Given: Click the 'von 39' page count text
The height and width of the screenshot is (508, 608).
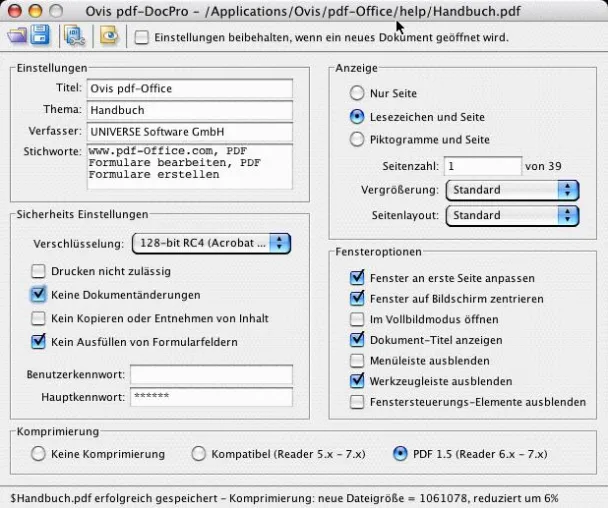Looking at the screenshot, I should 543,166.
